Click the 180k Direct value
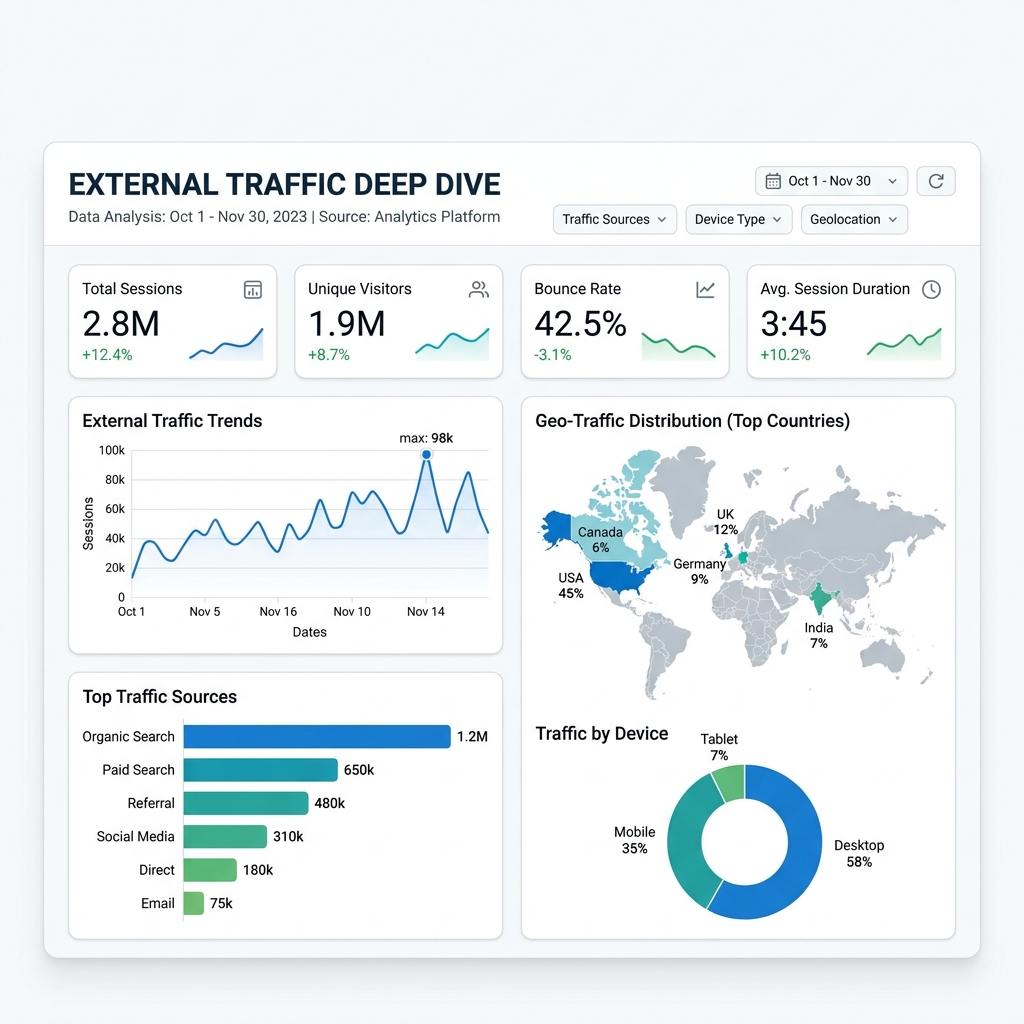The height and width of the screenshot is (1024, 1024). pyautogui.click(x=258, y=870)
